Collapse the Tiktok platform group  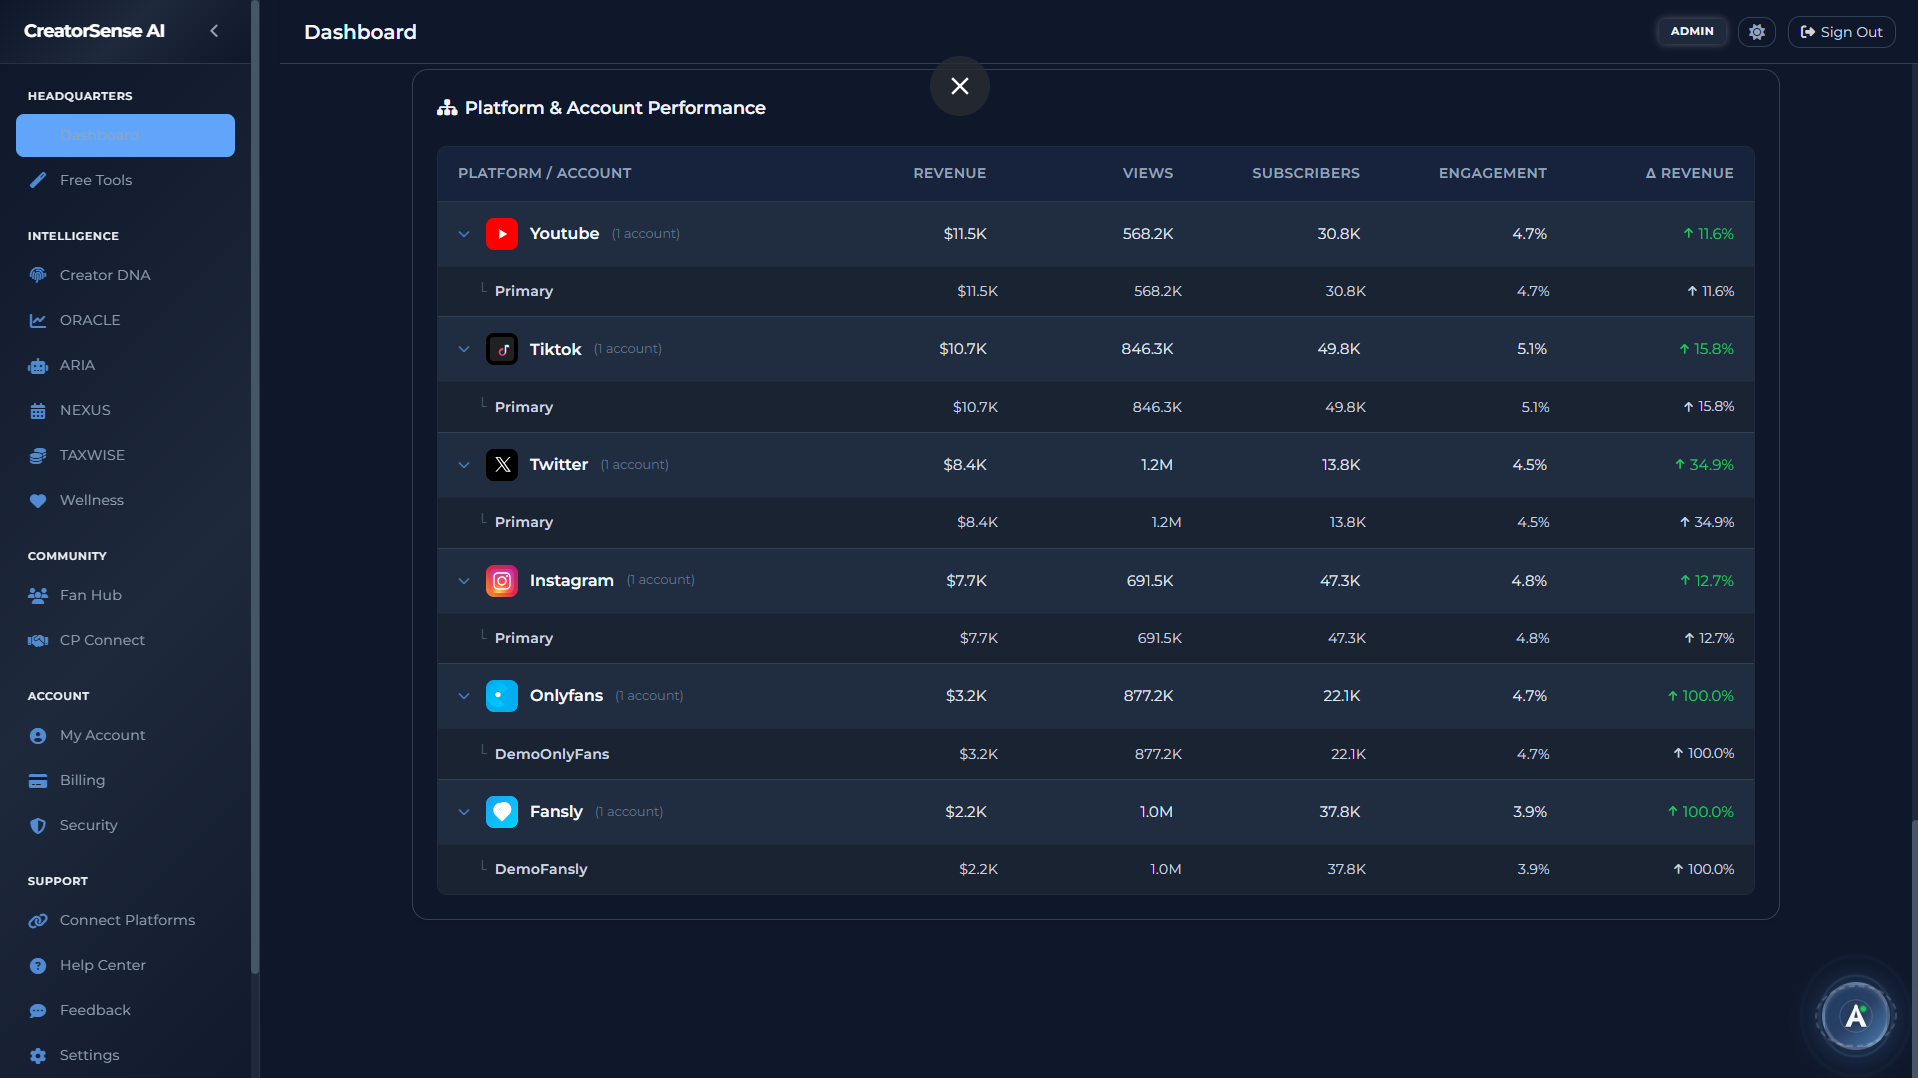coord(463,349)
